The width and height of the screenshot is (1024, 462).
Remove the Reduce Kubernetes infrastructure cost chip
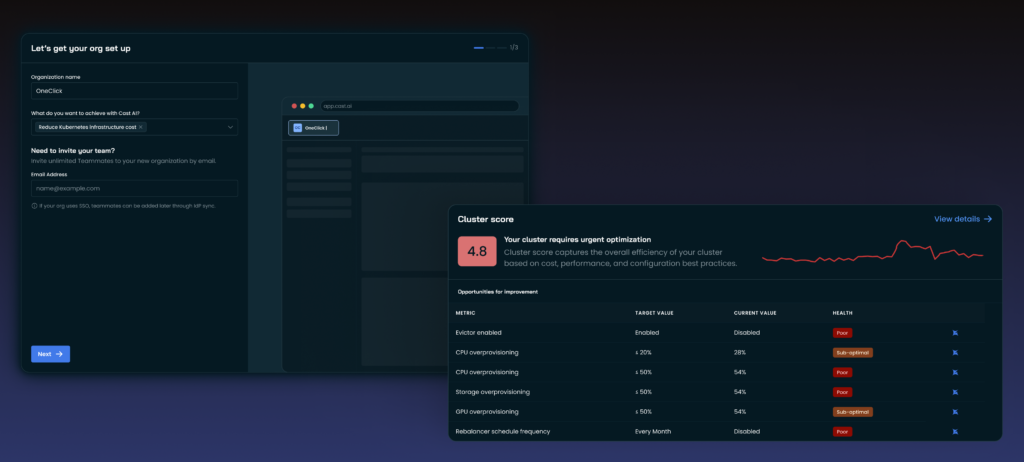tap(140, 127)
